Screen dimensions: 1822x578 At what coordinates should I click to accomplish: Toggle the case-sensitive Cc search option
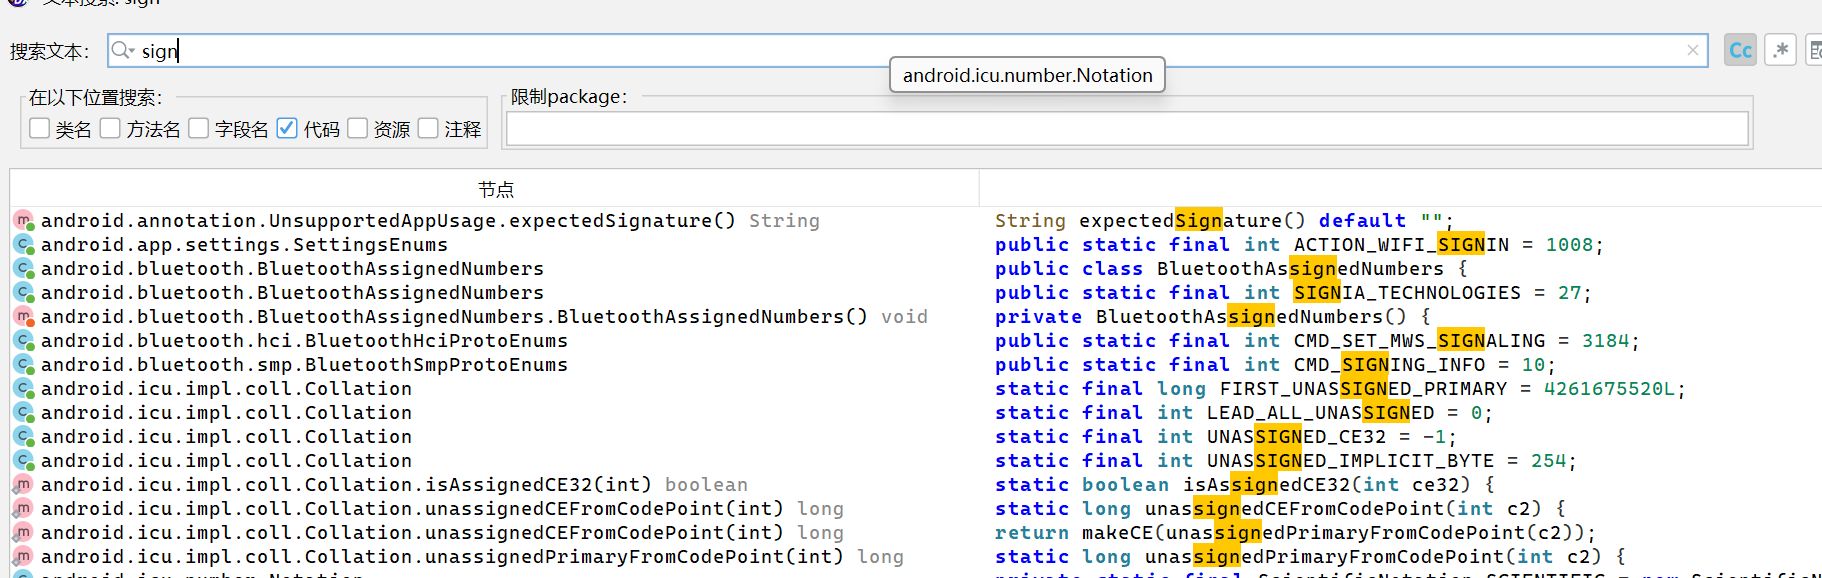[x=1740, y=50]
